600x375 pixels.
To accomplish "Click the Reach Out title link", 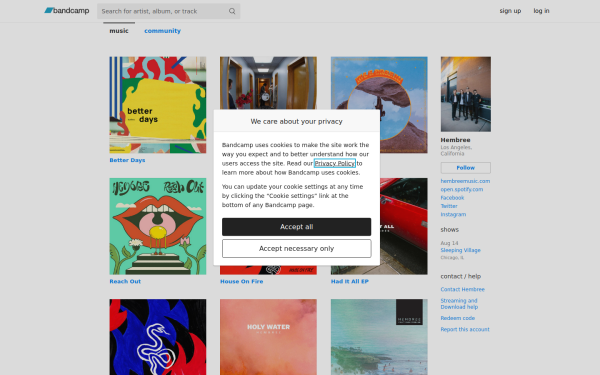I will click(125, 281).
